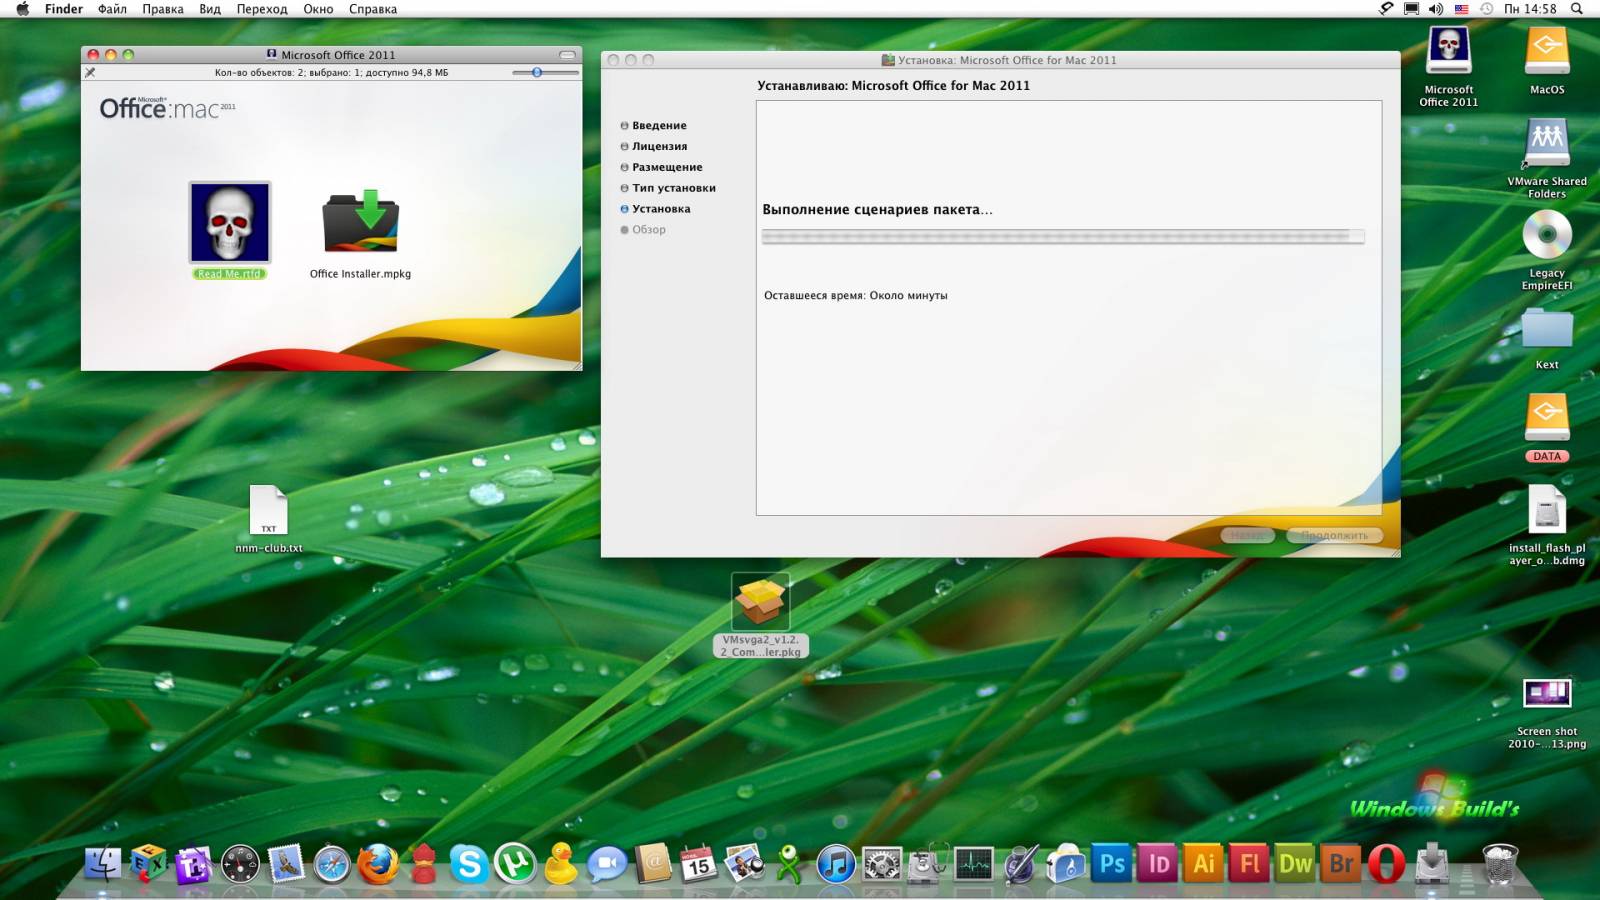Launch Dashboard from the dock

(x=240, y=864)
